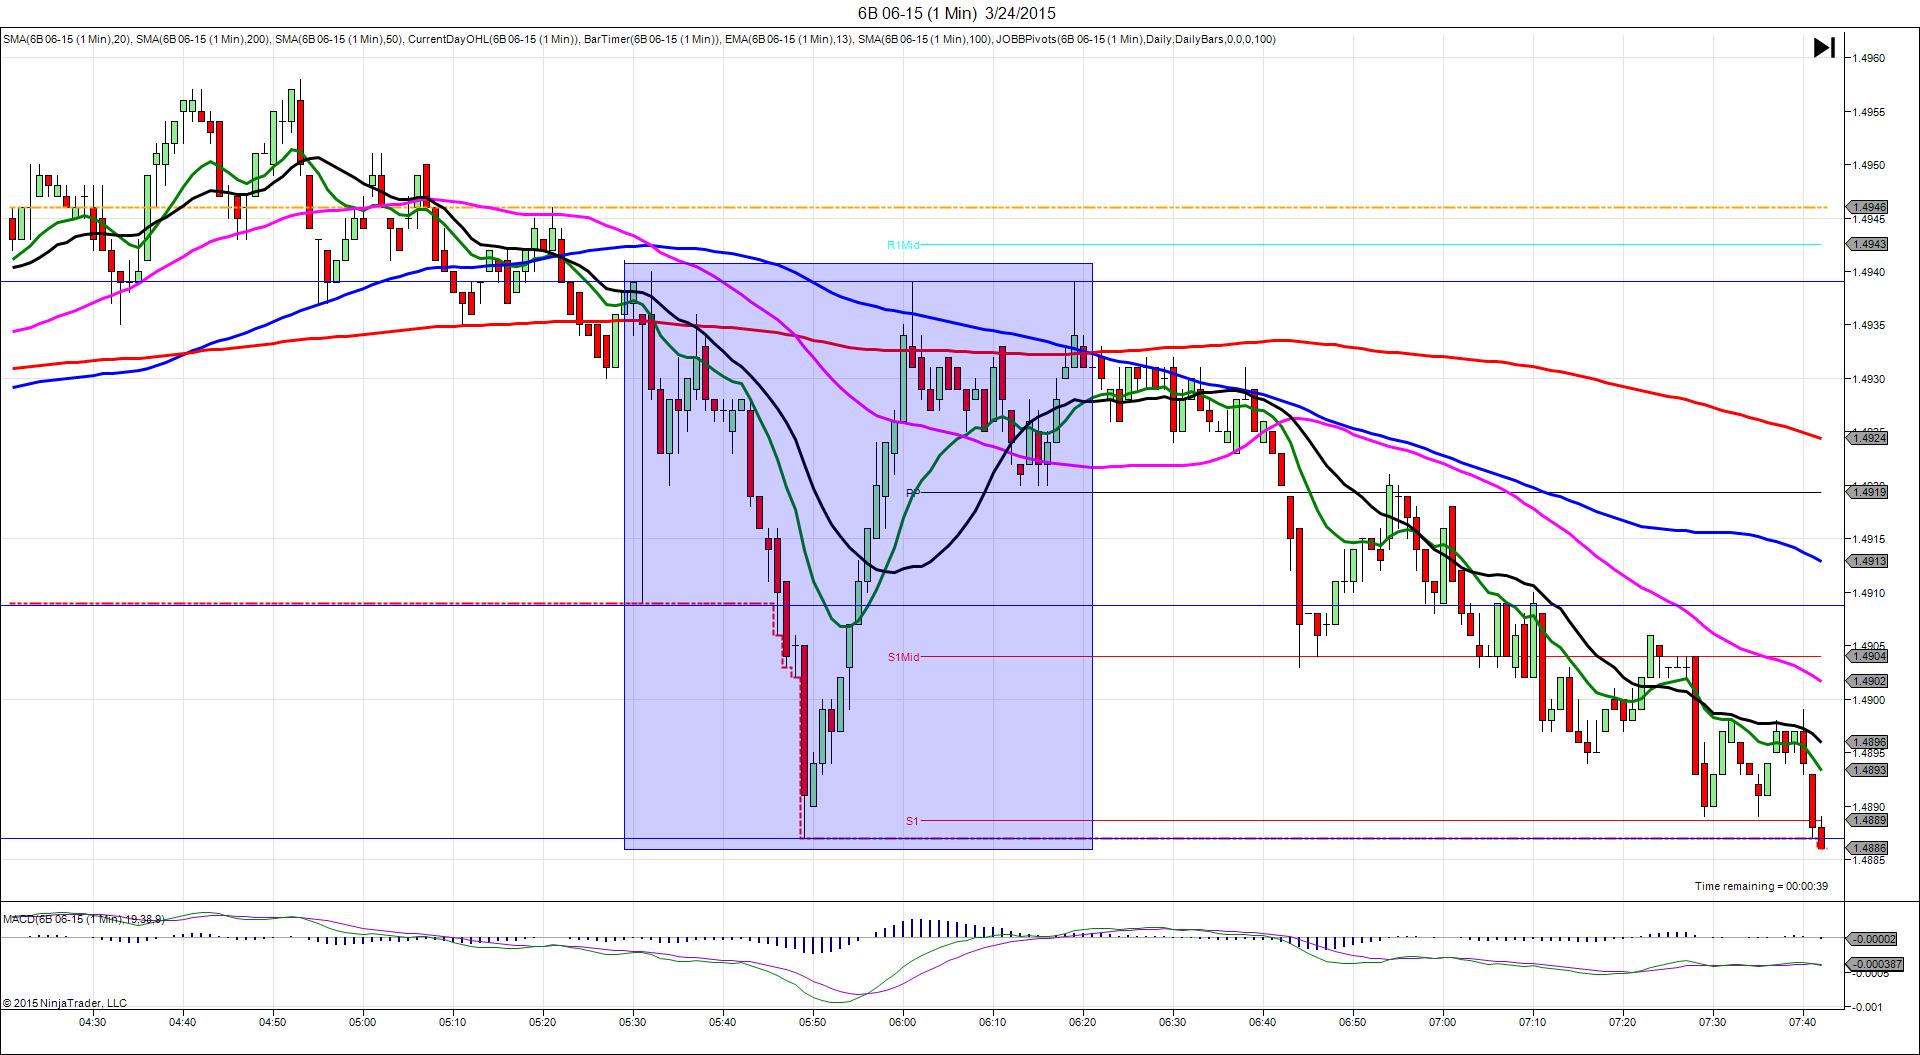Click the 1.4913 blue SMA price marker
Image resolution: width=1920 pixels, height=1055 pixels.
1868,561
